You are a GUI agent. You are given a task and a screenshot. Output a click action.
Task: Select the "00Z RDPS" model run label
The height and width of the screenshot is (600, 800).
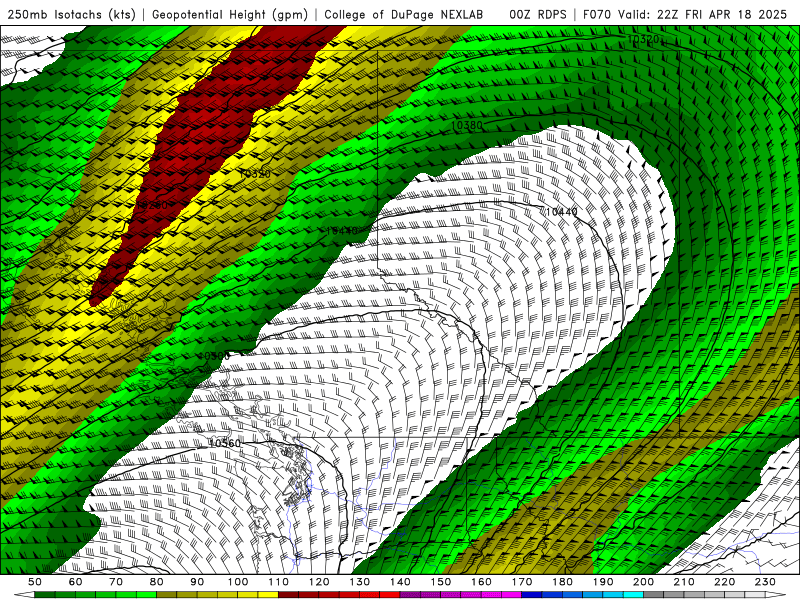tap(538, 15)
